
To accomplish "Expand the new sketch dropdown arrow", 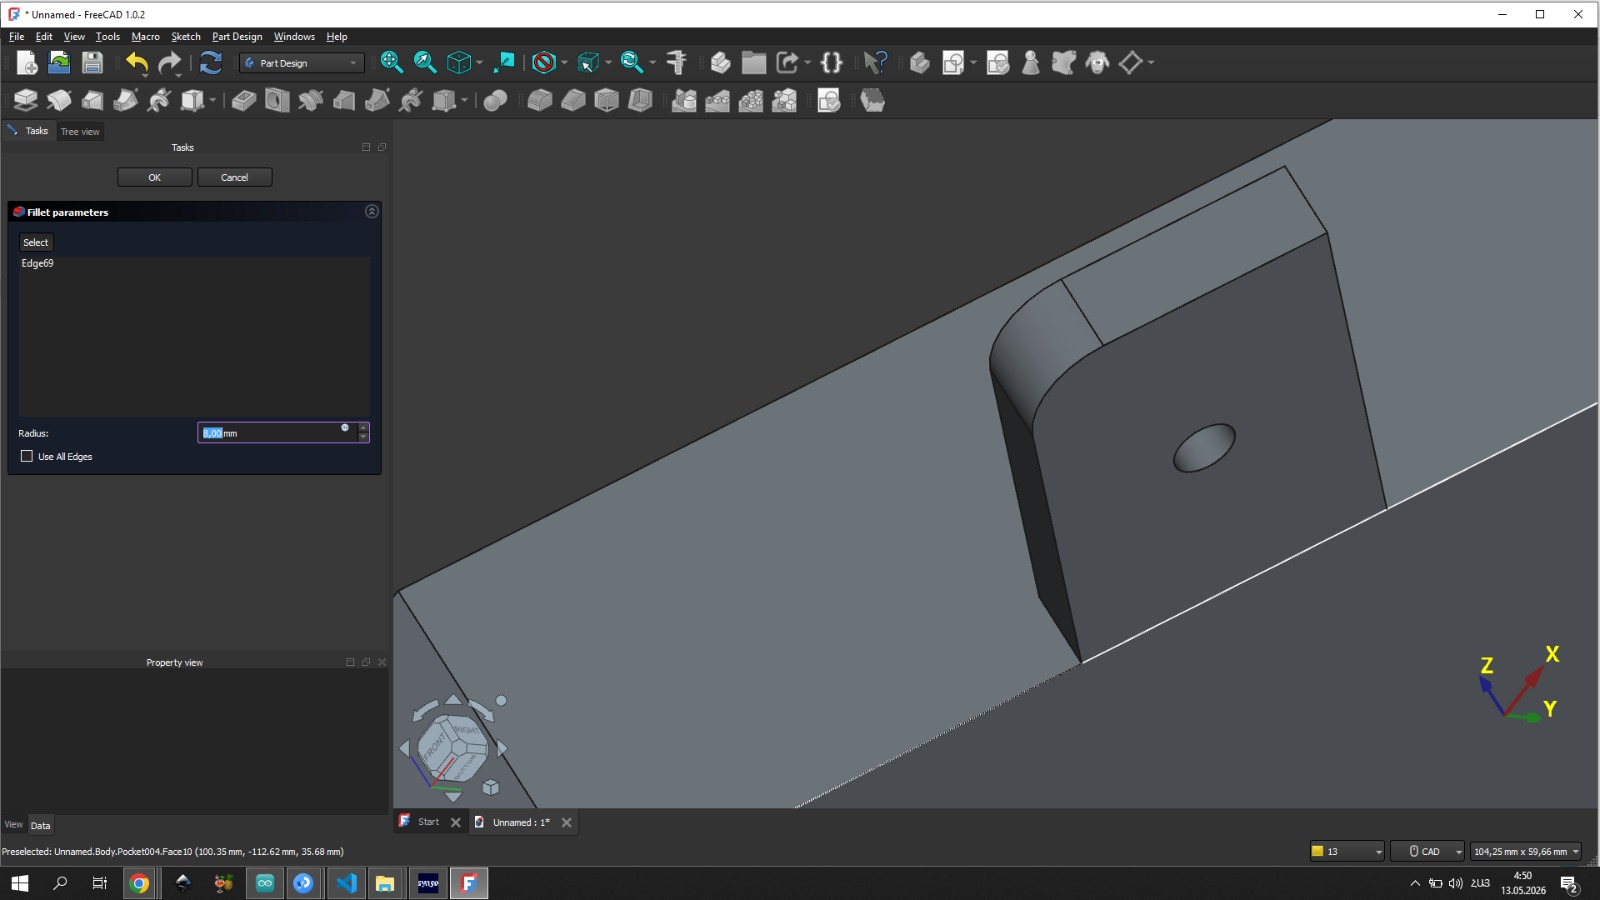I will [x=973, y=63].
